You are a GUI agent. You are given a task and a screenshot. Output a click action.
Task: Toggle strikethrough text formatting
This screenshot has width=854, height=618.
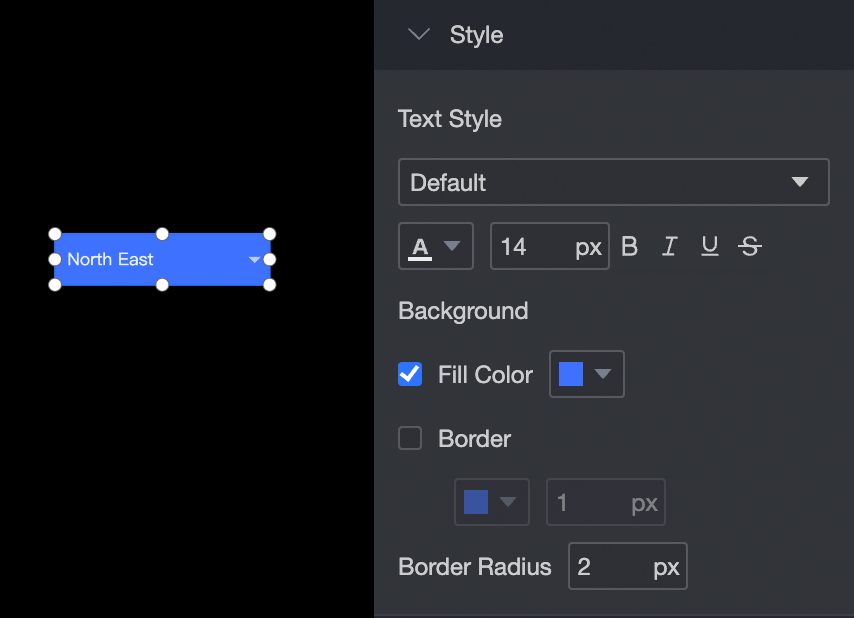coord(750,246)
